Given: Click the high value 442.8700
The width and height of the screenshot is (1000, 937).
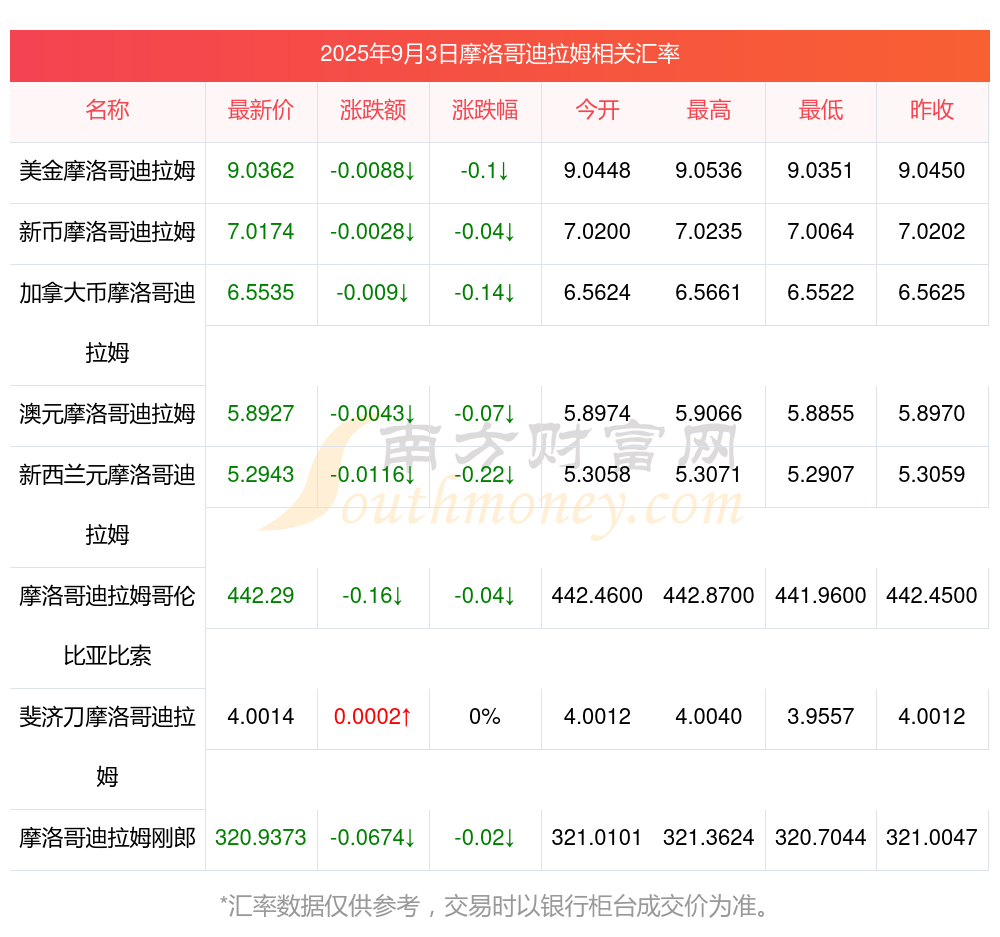Looking at the screenshot, I should coord(709,596).
